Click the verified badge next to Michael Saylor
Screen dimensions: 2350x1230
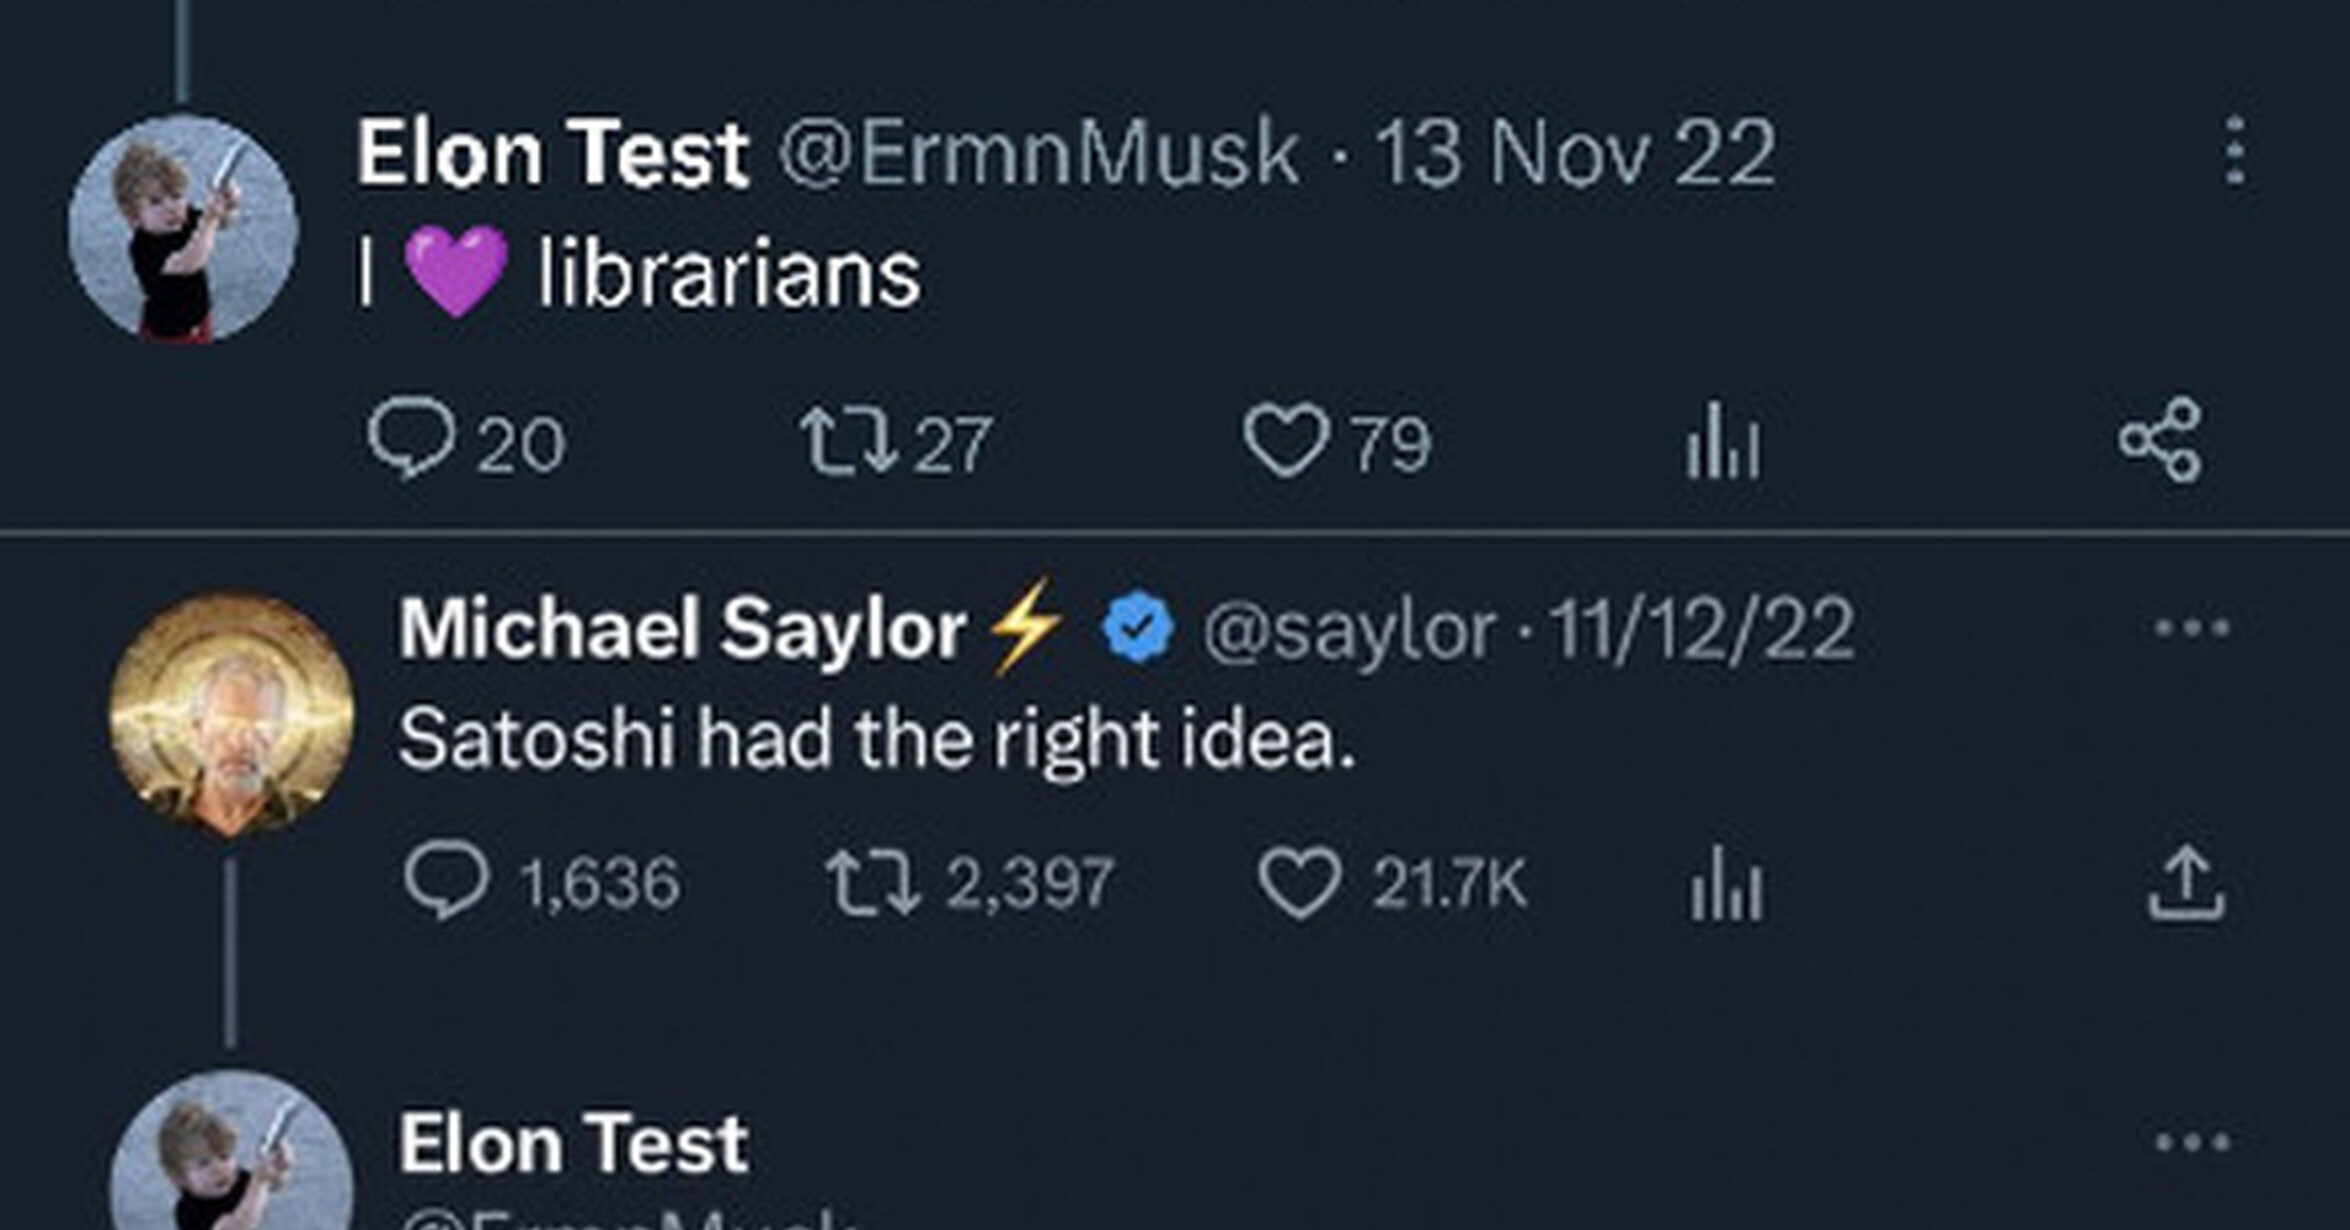pos(1137,628)
